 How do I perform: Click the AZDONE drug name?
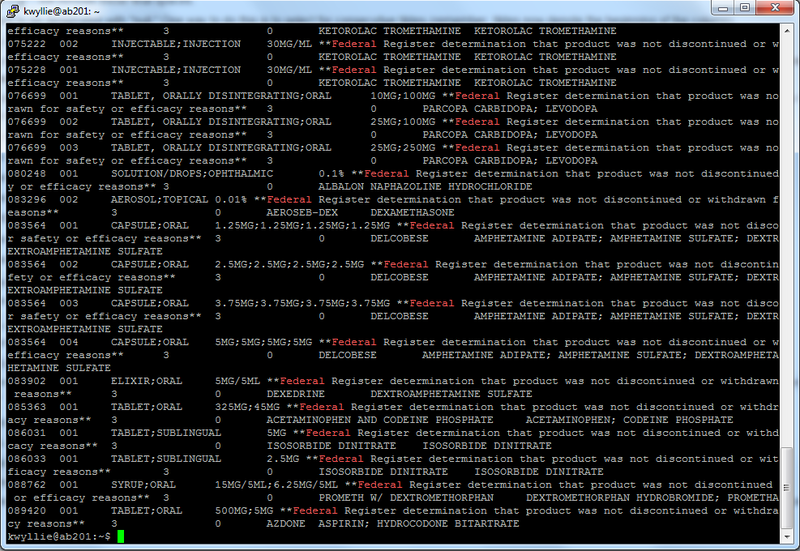[x=286, y=524]
